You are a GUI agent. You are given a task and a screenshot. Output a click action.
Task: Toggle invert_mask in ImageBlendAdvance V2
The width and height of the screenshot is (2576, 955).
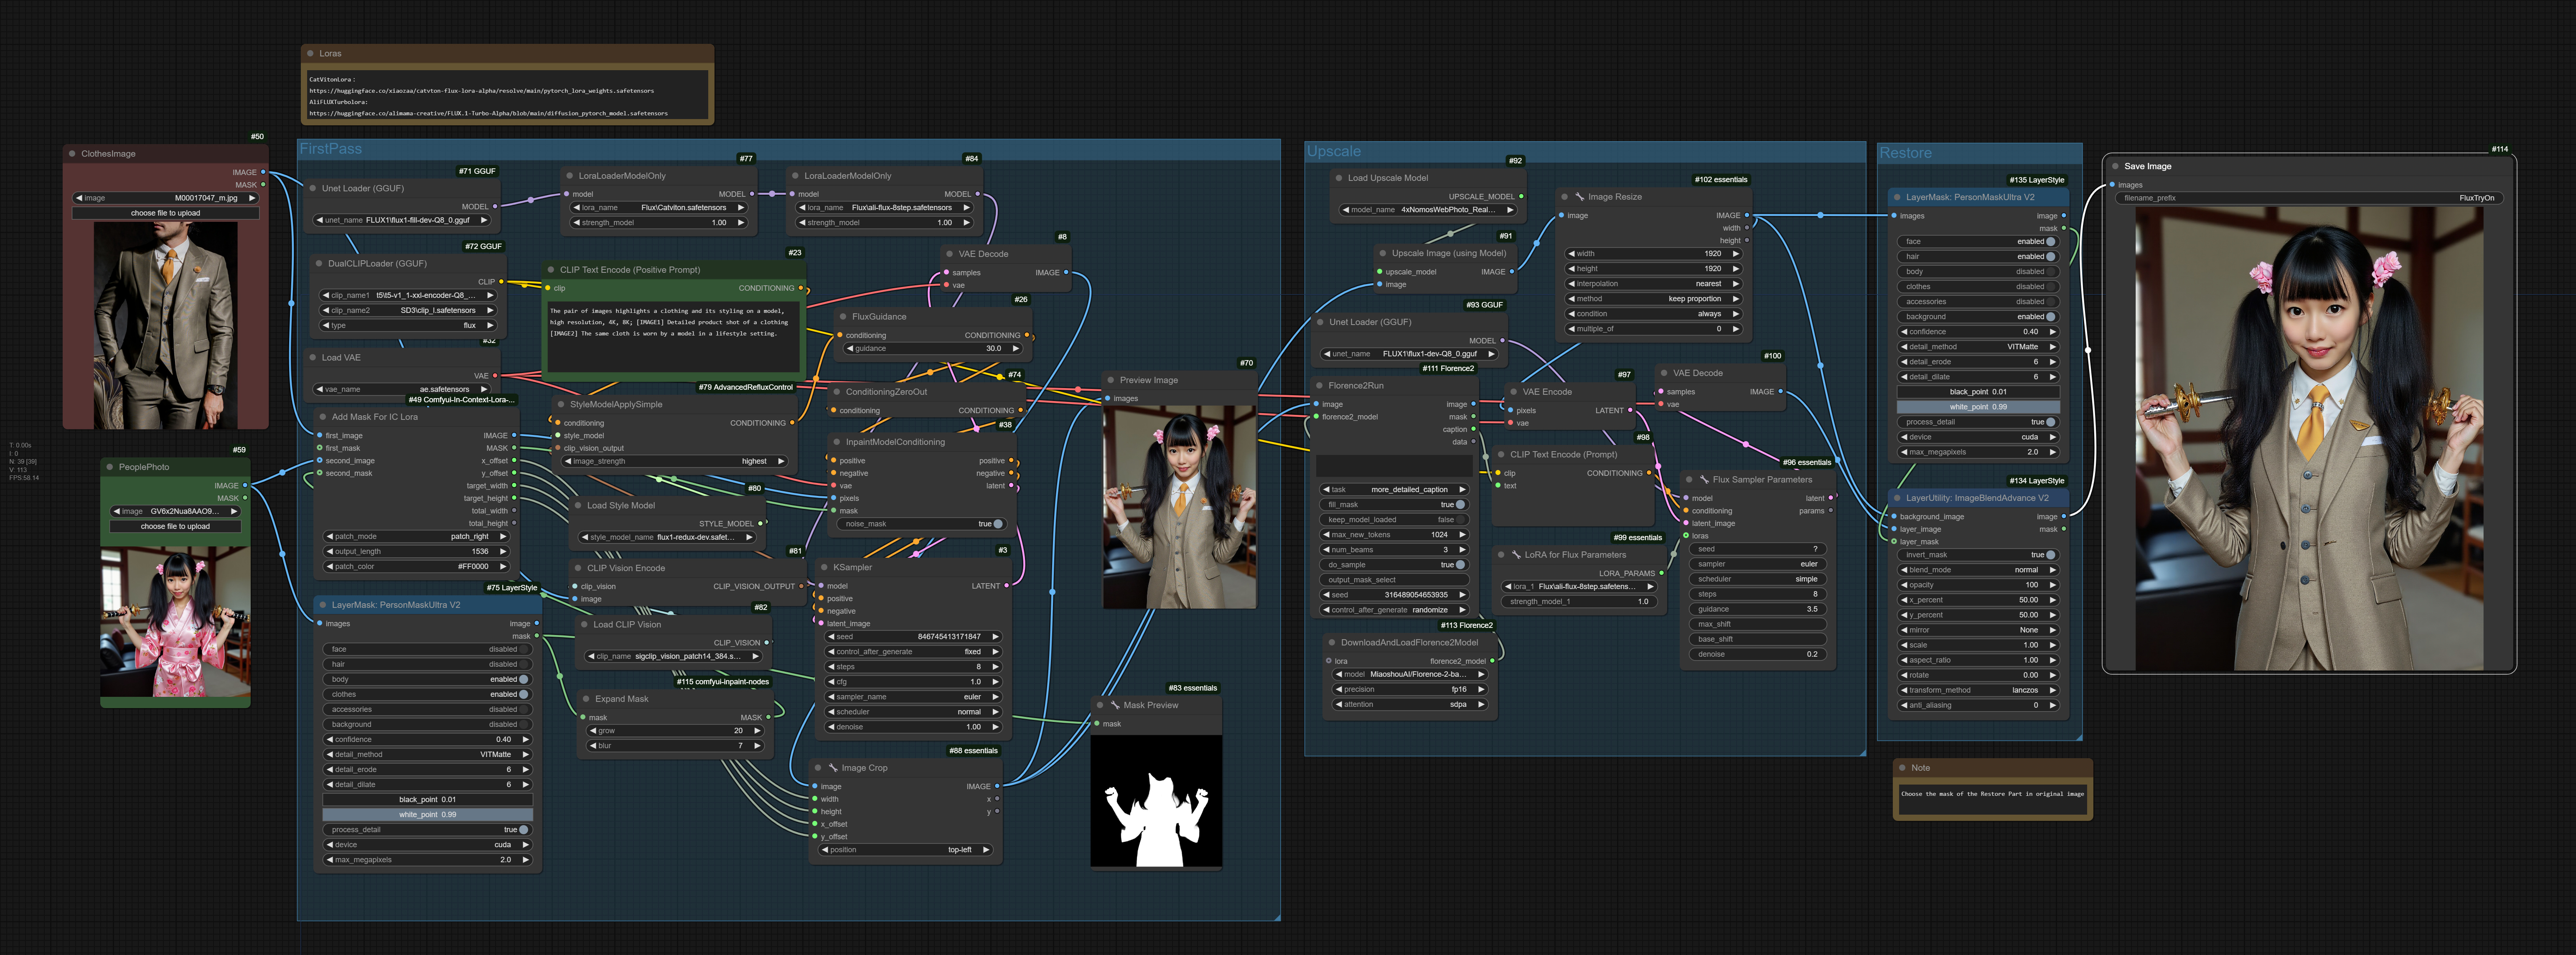1978,555
